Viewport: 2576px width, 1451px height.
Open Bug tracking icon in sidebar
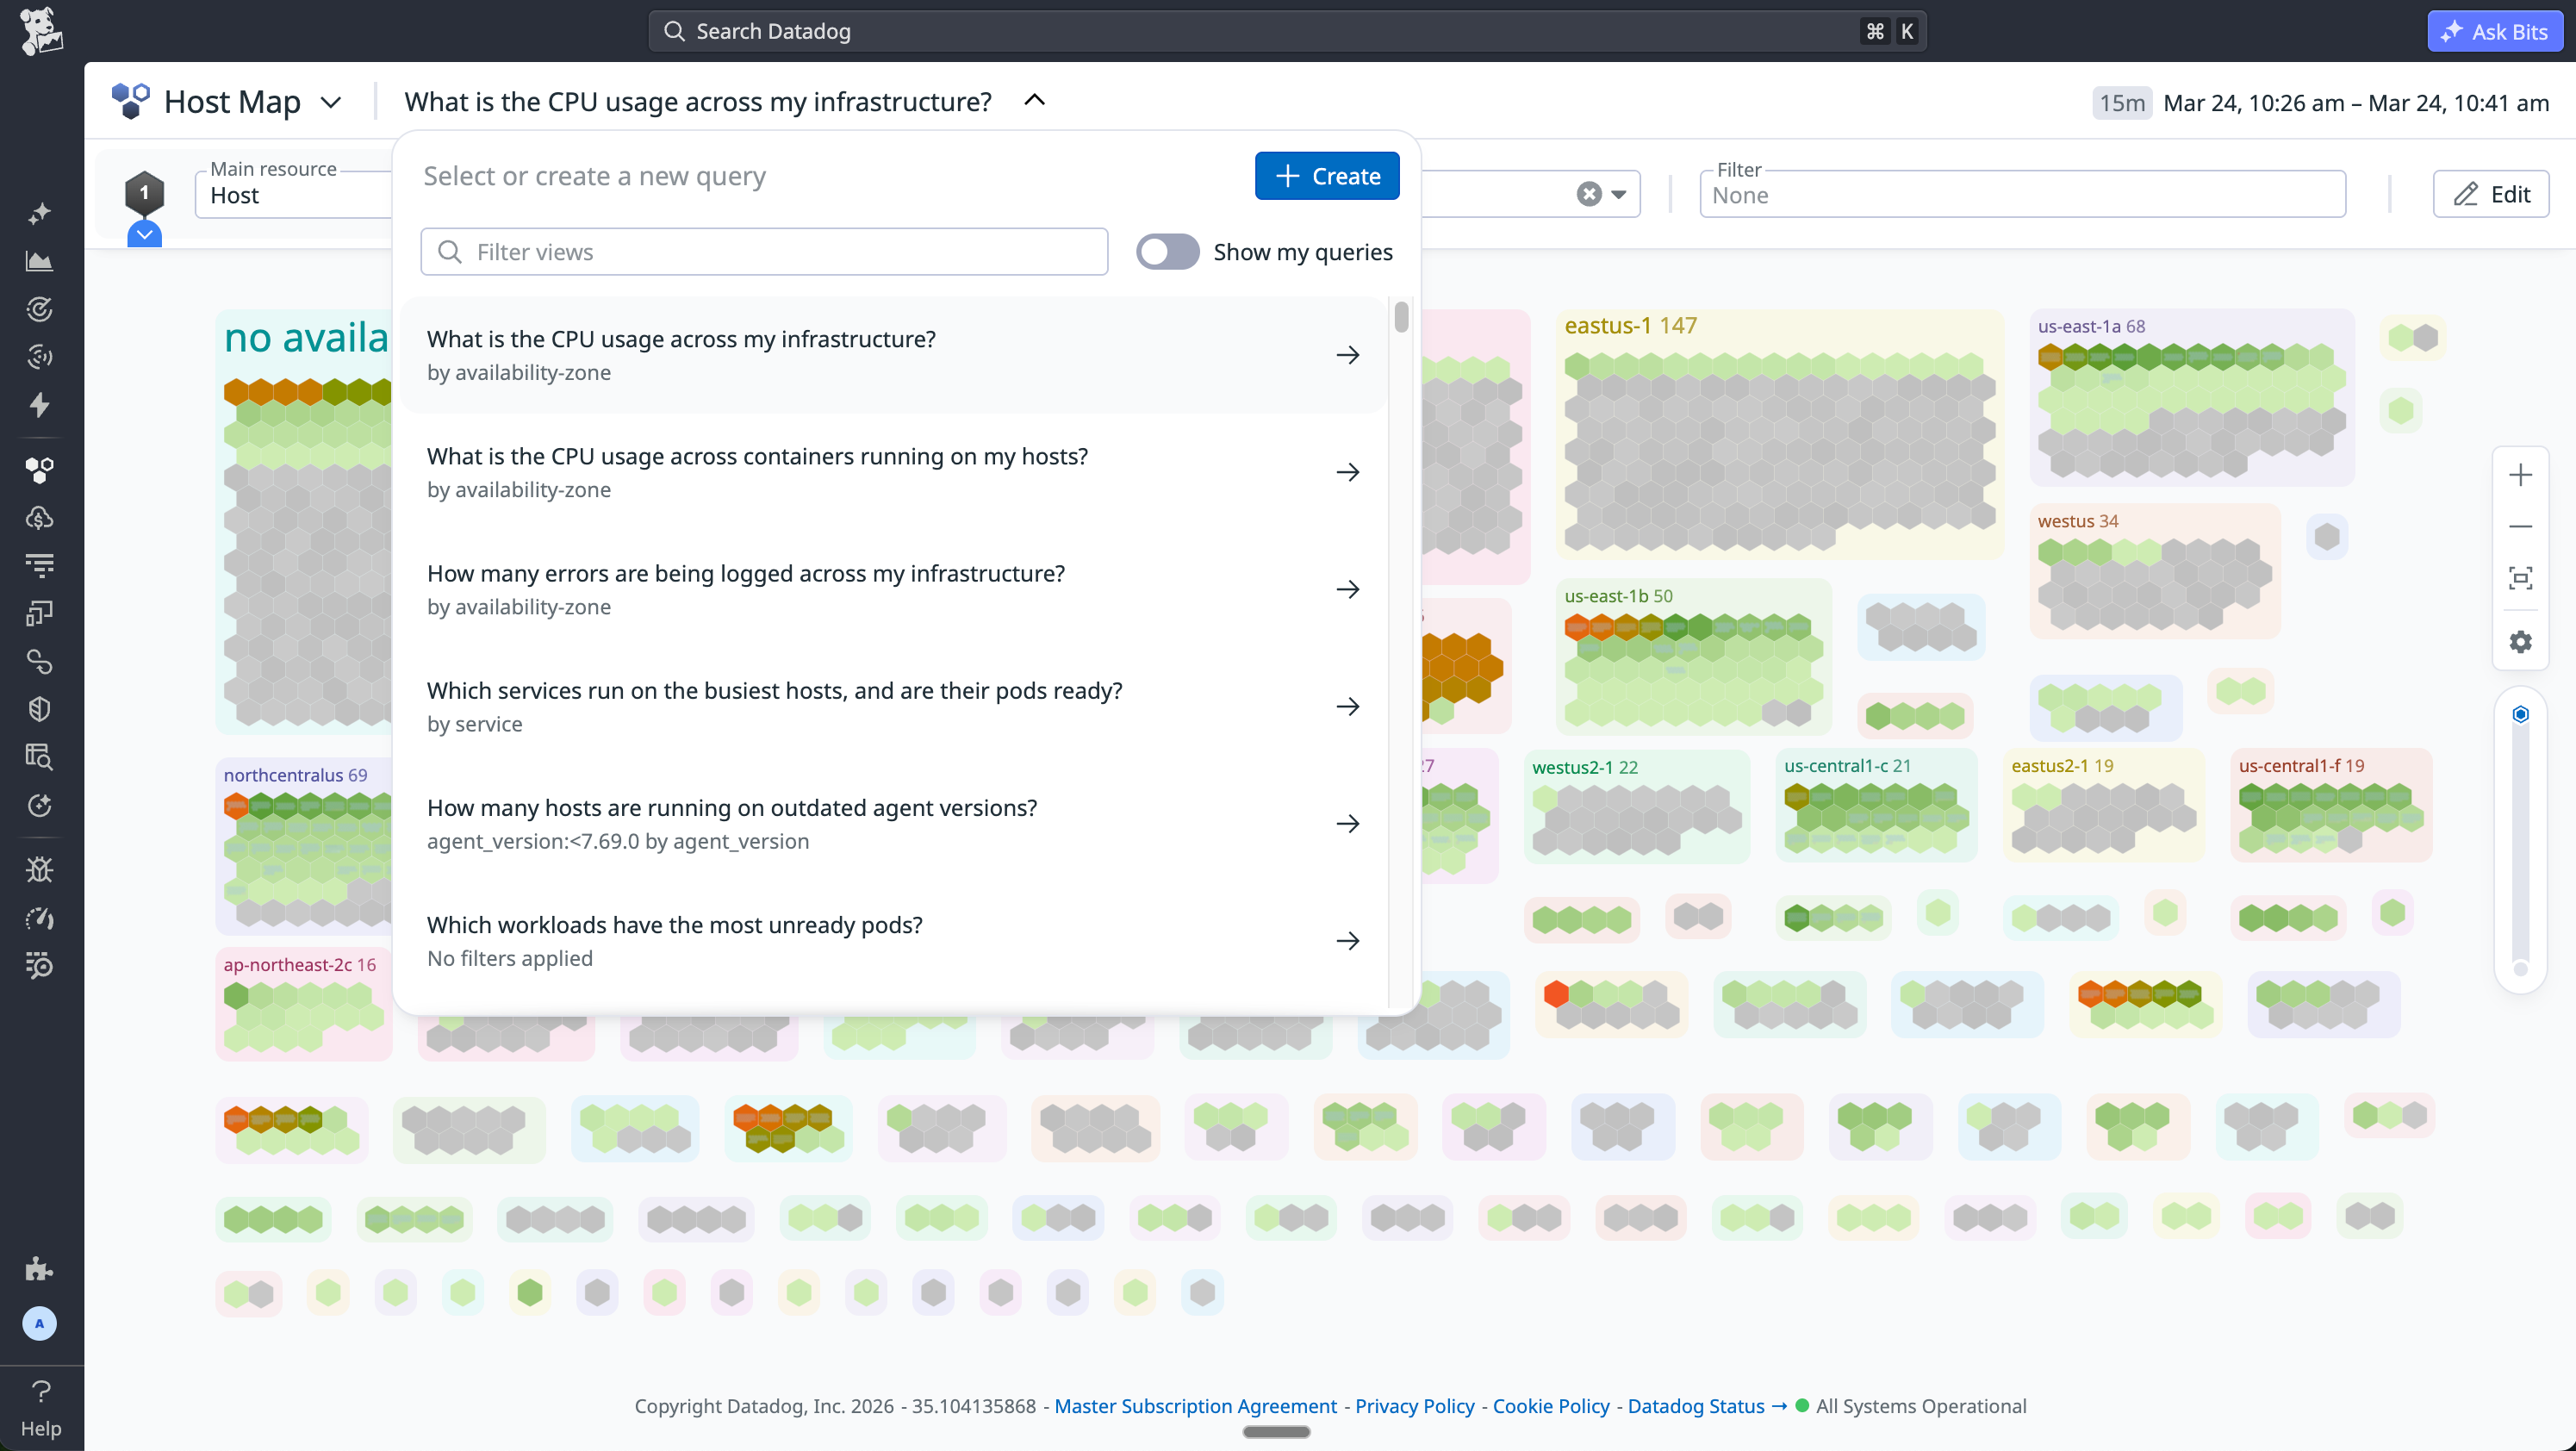tap(39, 869)
